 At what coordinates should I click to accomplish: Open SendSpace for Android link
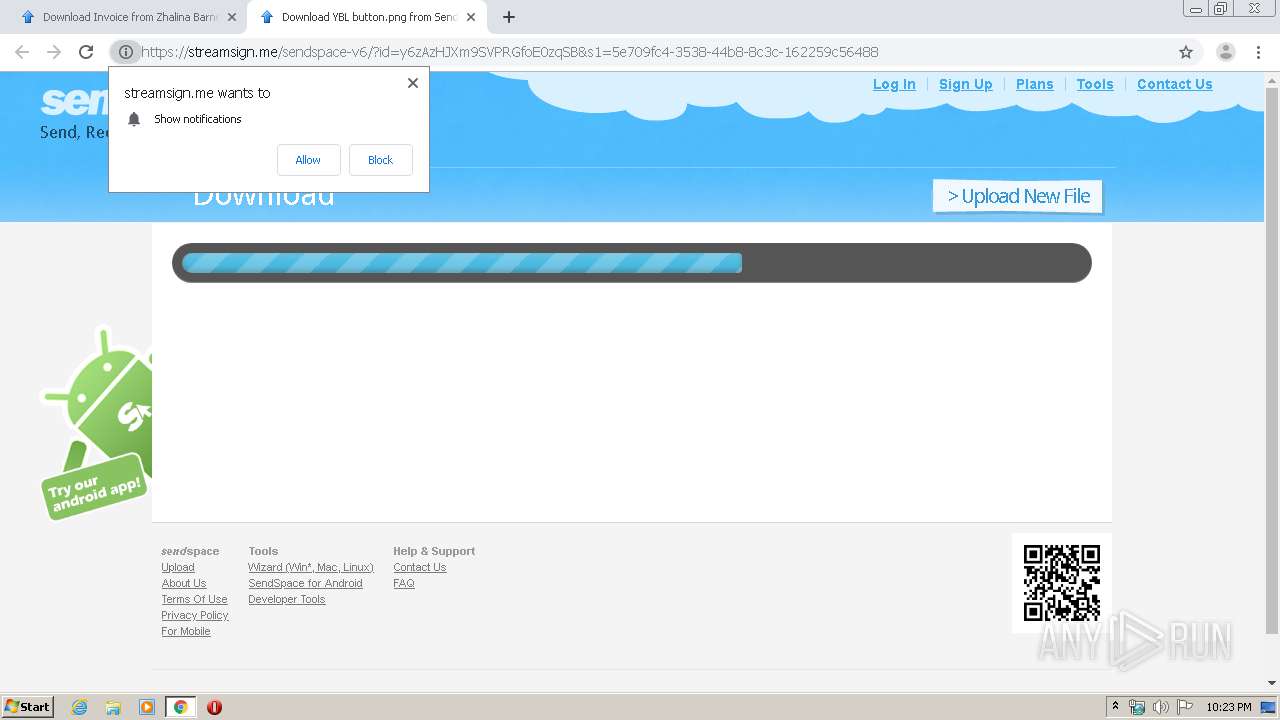pos(305,583)
